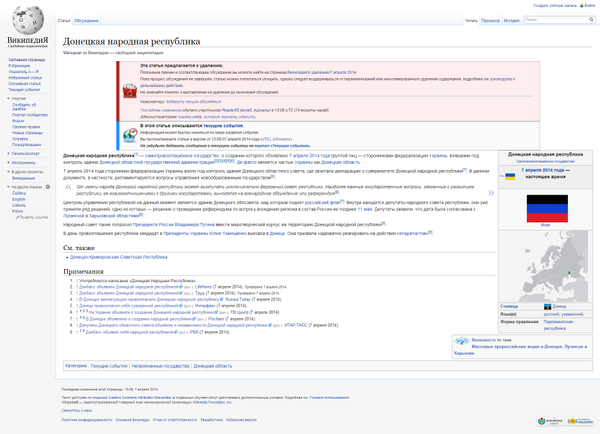Viewport: 600px width, 434px height.
Task: Open the Заглавная страница sidebar link
Action: click(x=25, y=60)
